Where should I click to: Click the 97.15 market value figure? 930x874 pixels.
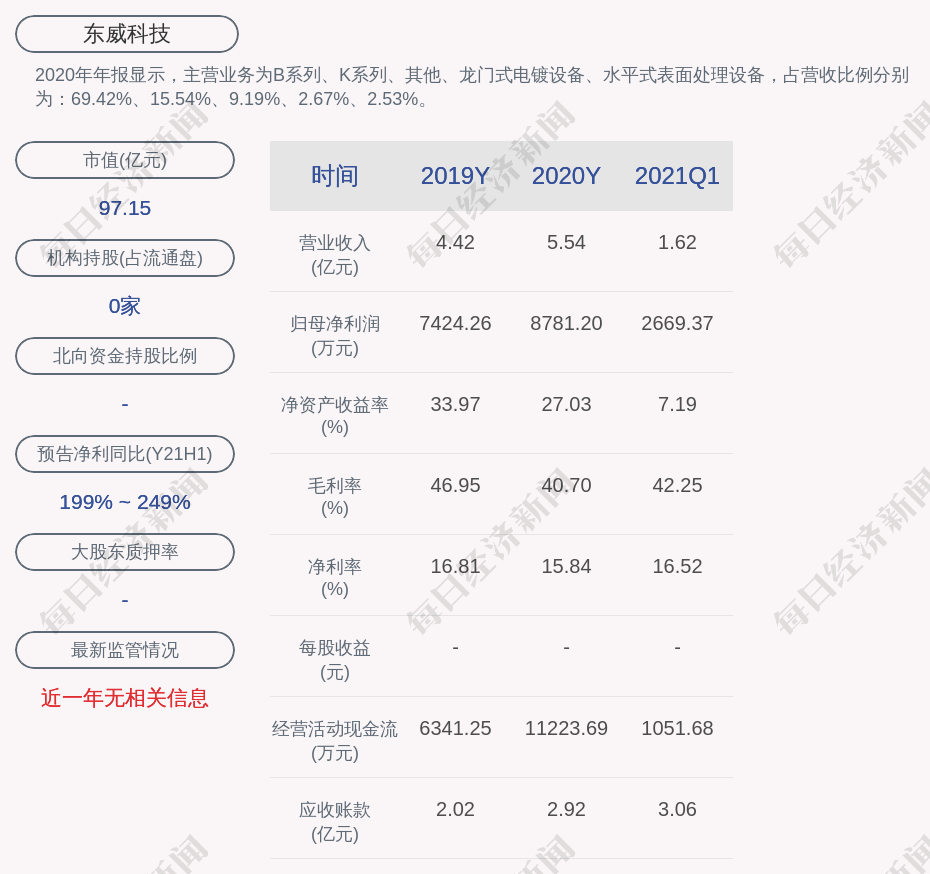tap(125, 208)
